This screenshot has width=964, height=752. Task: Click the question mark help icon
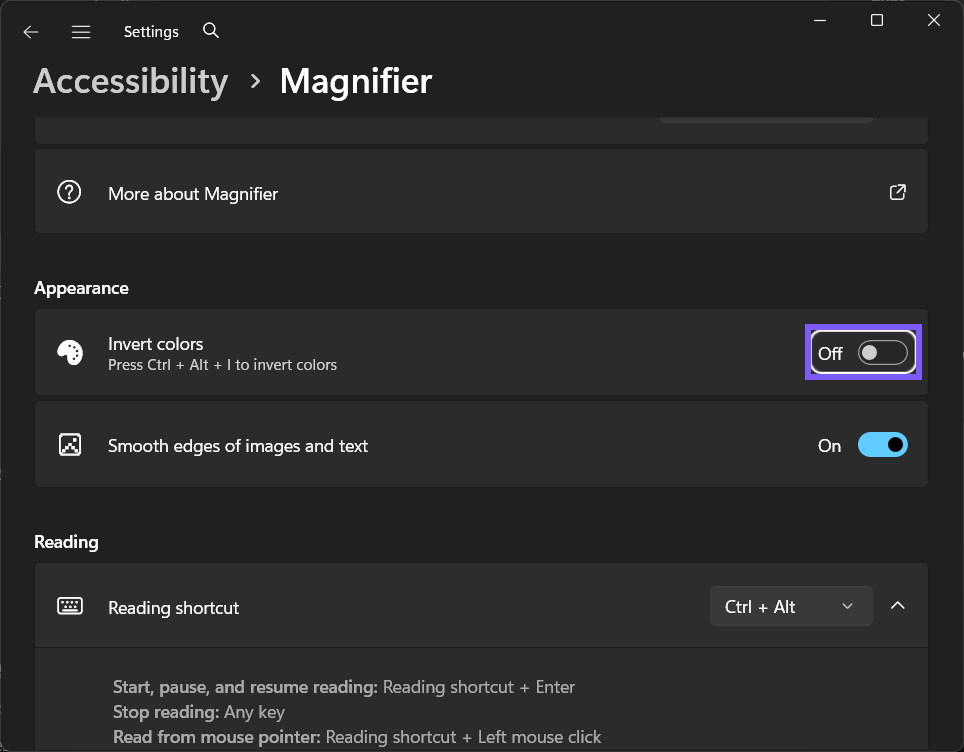(69, 192)
